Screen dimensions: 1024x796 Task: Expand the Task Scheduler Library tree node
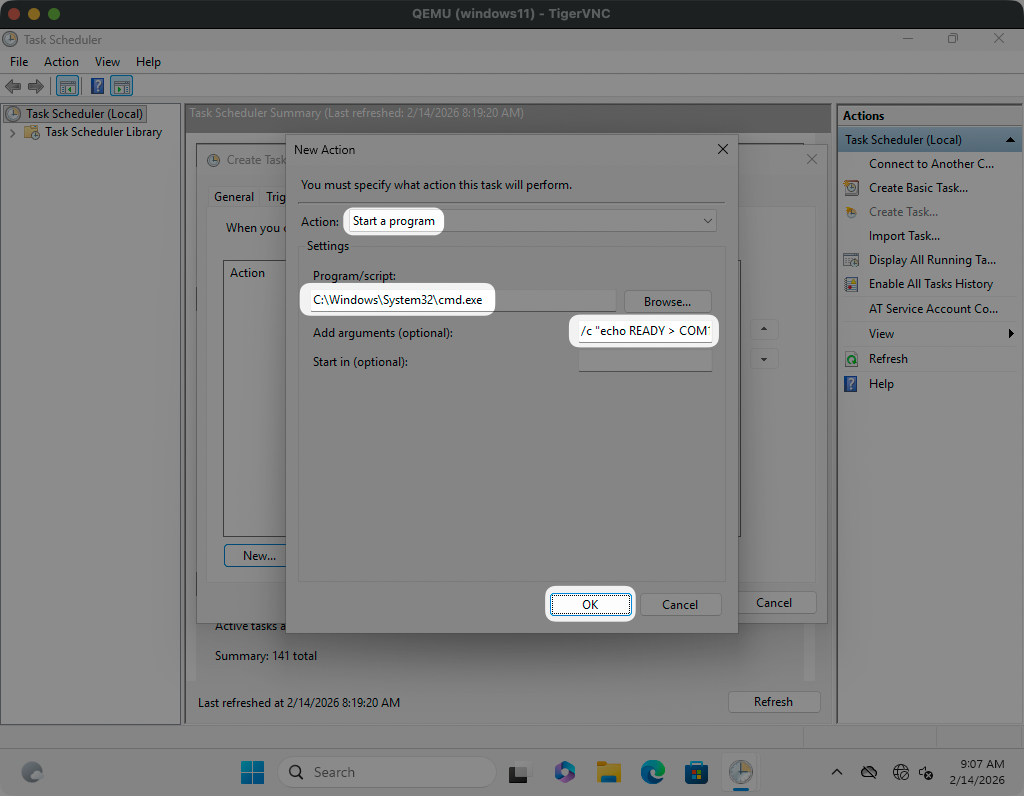click(12, 132)
